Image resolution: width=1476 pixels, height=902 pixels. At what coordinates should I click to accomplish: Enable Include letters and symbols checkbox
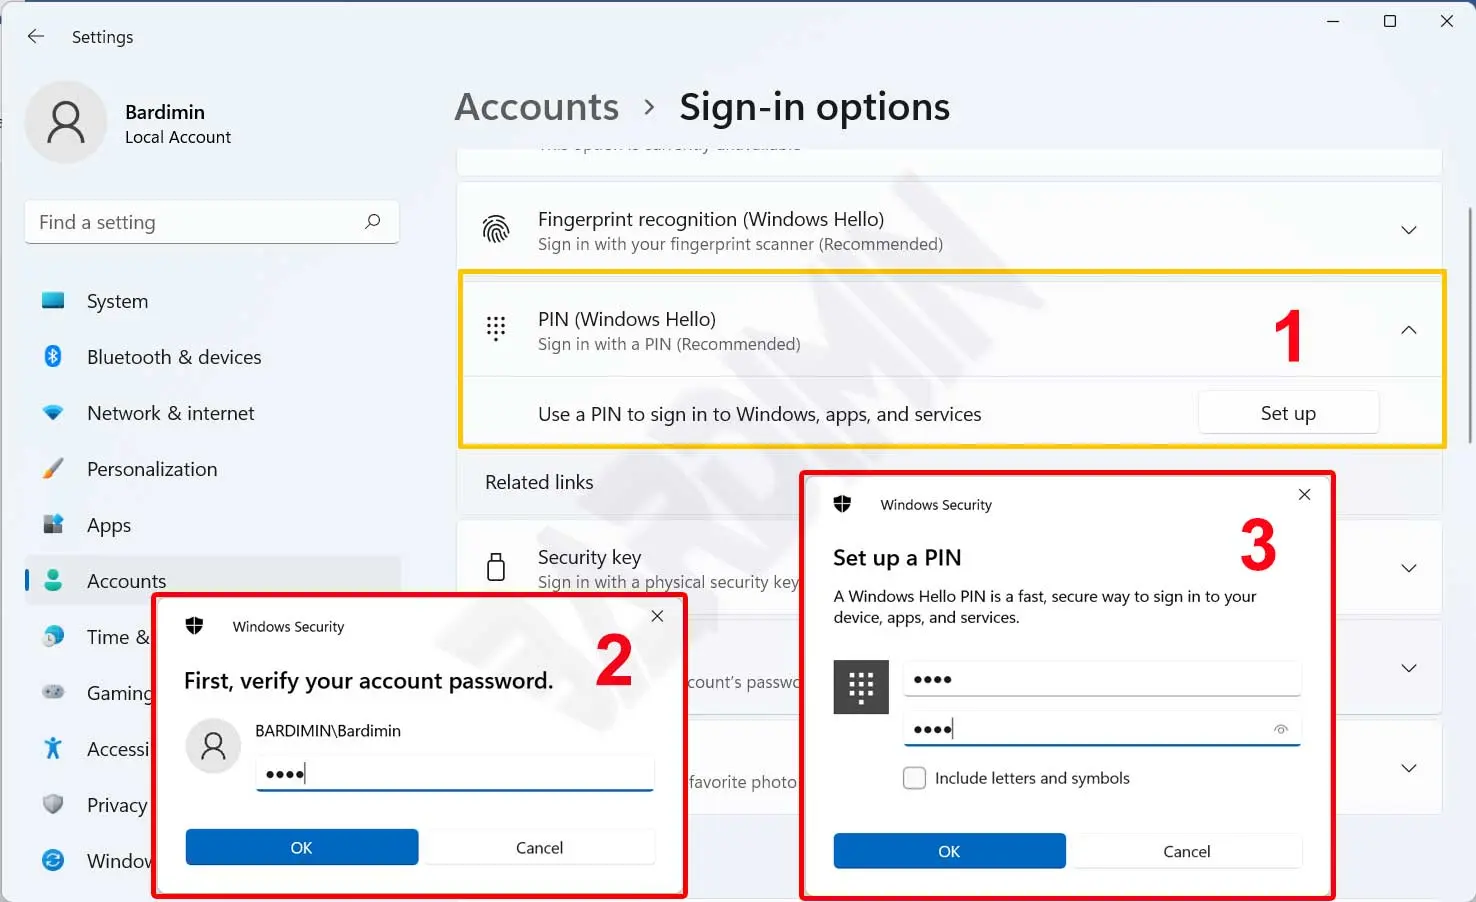tap(914, 778)
